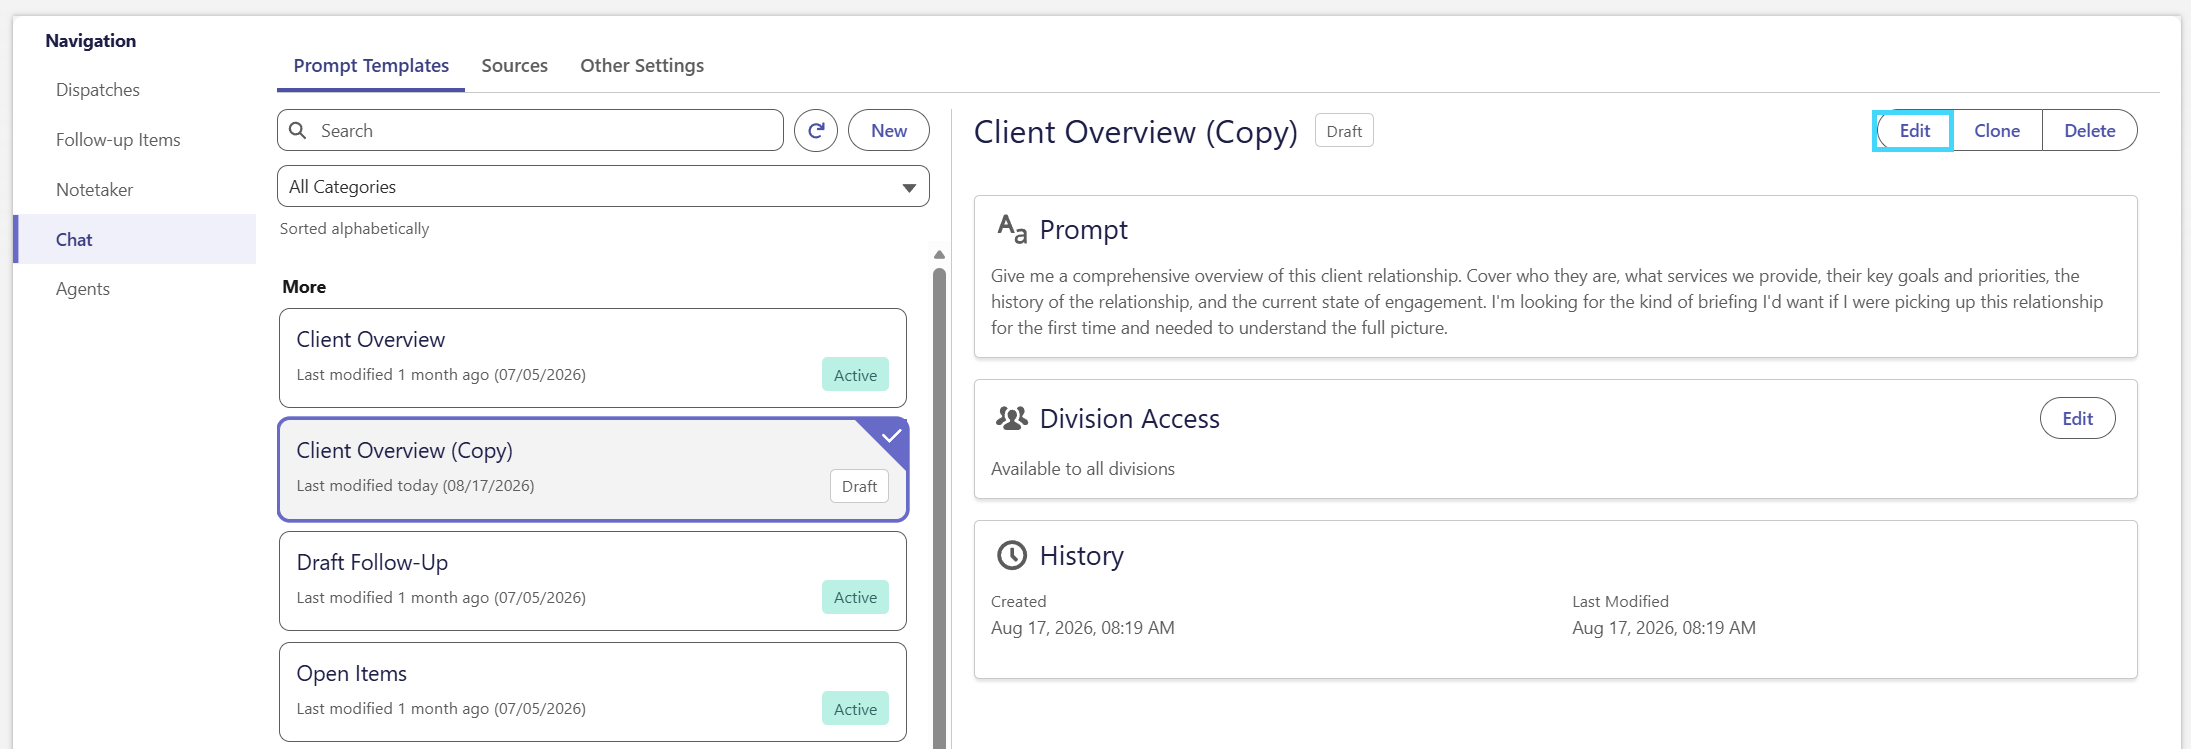Click into the Search input field

(x=530, y=131)
